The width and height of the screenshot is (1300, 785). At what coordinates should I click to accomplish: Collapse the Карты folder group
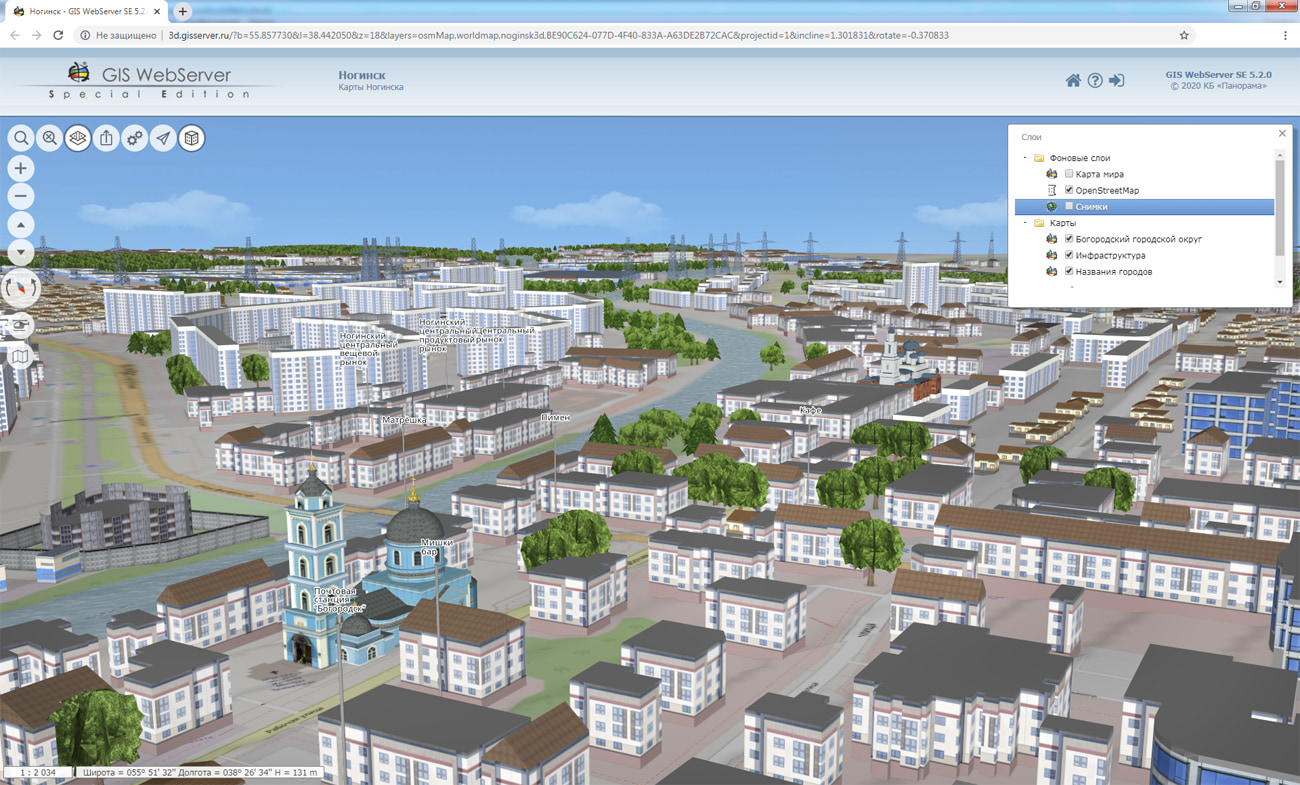[1025, 223]
